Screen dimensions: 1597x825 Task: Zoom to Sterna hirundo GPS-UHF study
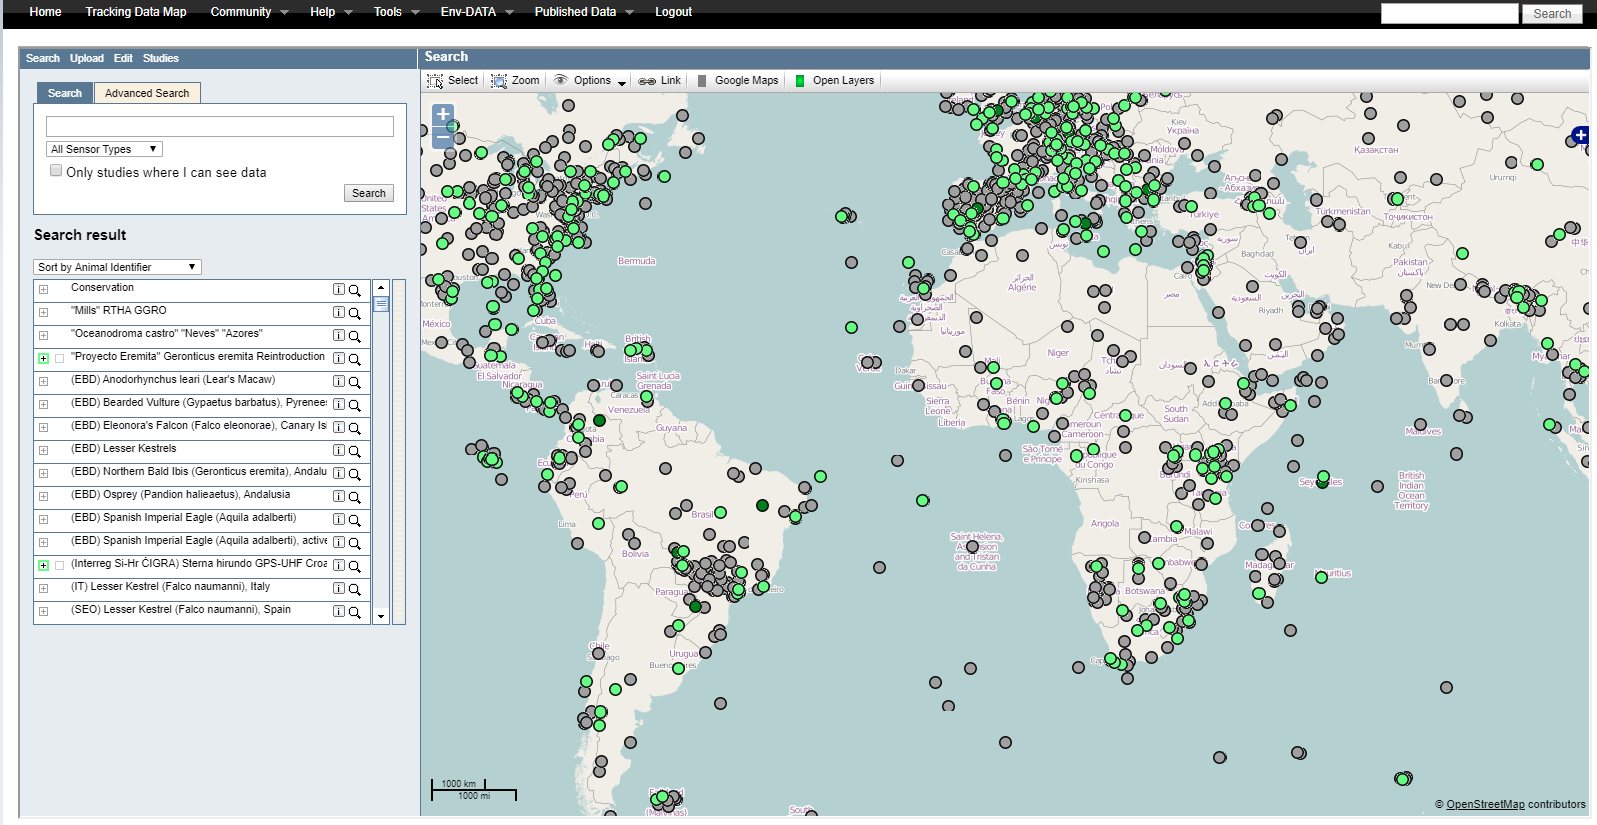[x=354, y=566]
